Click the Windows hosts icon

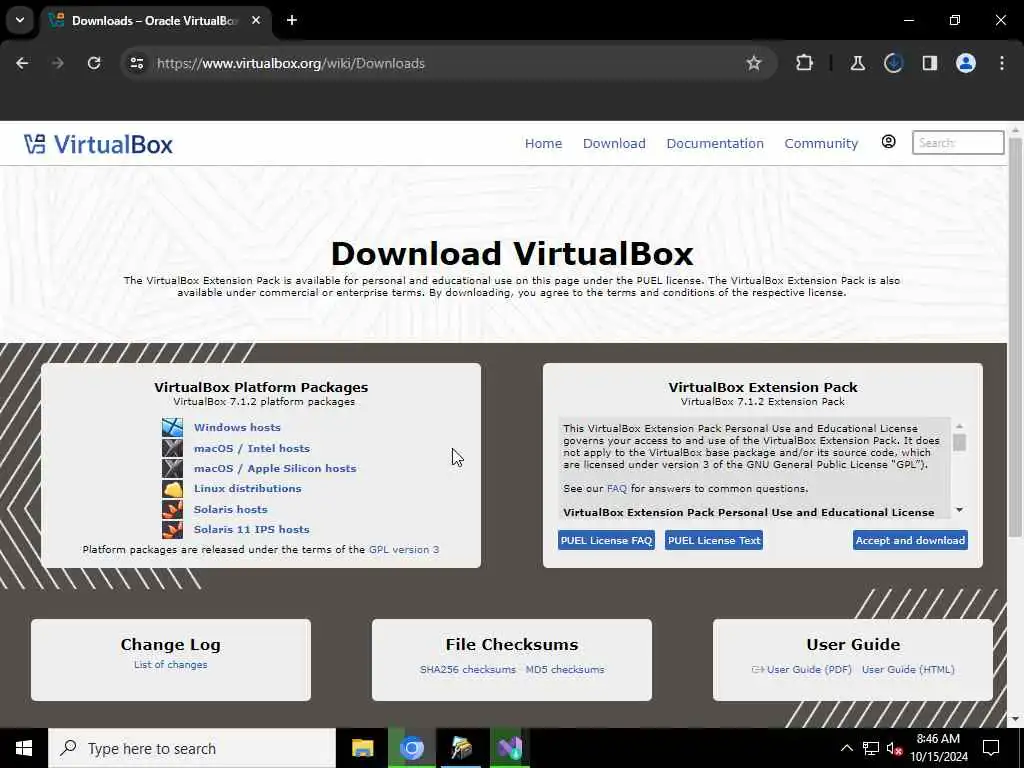tap(172, 427)
